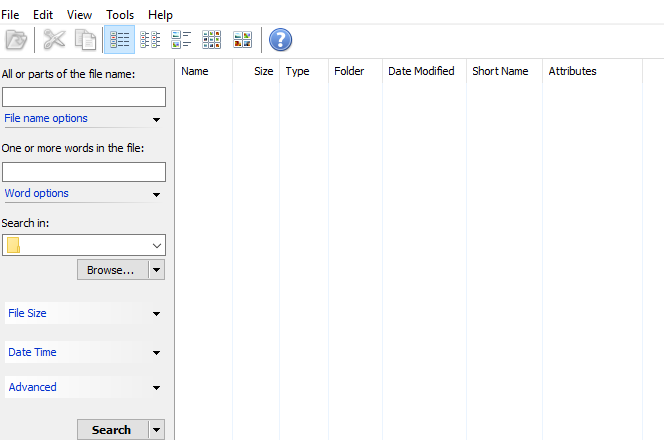Click the scissors cut icon
This screenshot has height=440, width=664.
pyautogui.click(x=53, y=40)
